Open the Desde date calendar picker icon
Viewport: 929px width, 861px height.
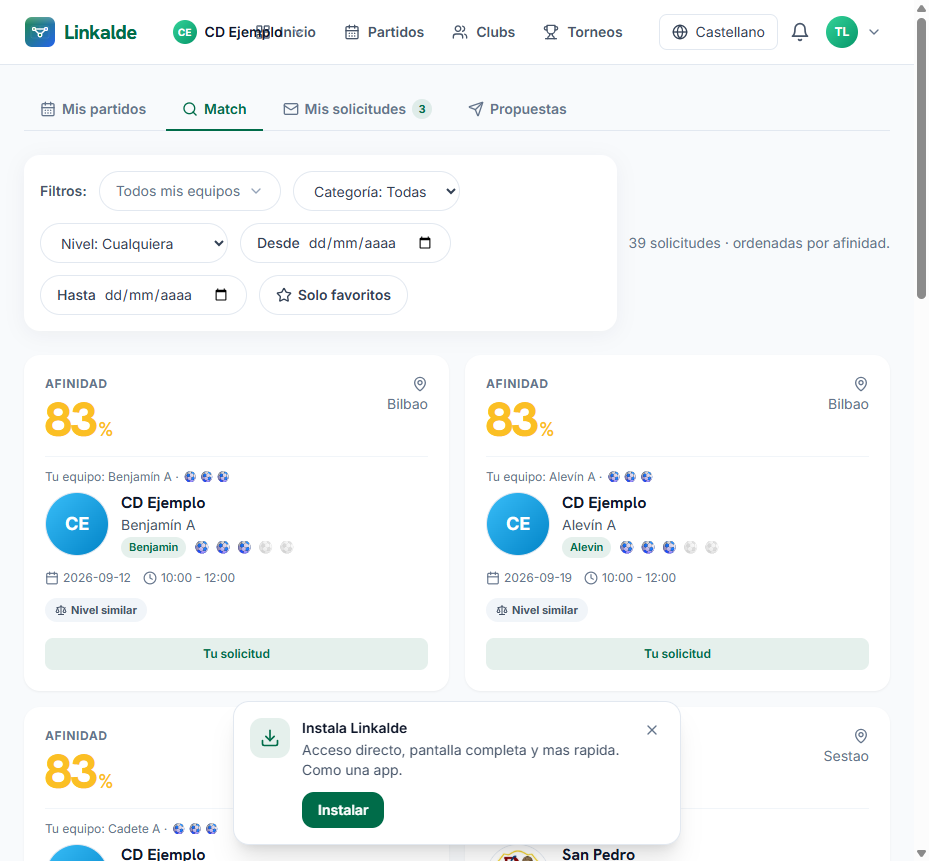tap(425, 243)
